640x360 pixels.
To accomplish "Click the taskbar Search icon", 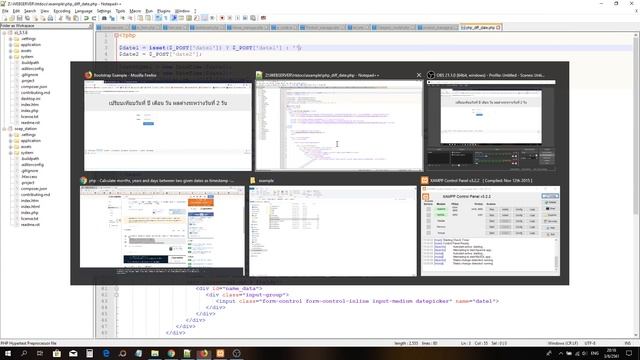I will 24,353.
